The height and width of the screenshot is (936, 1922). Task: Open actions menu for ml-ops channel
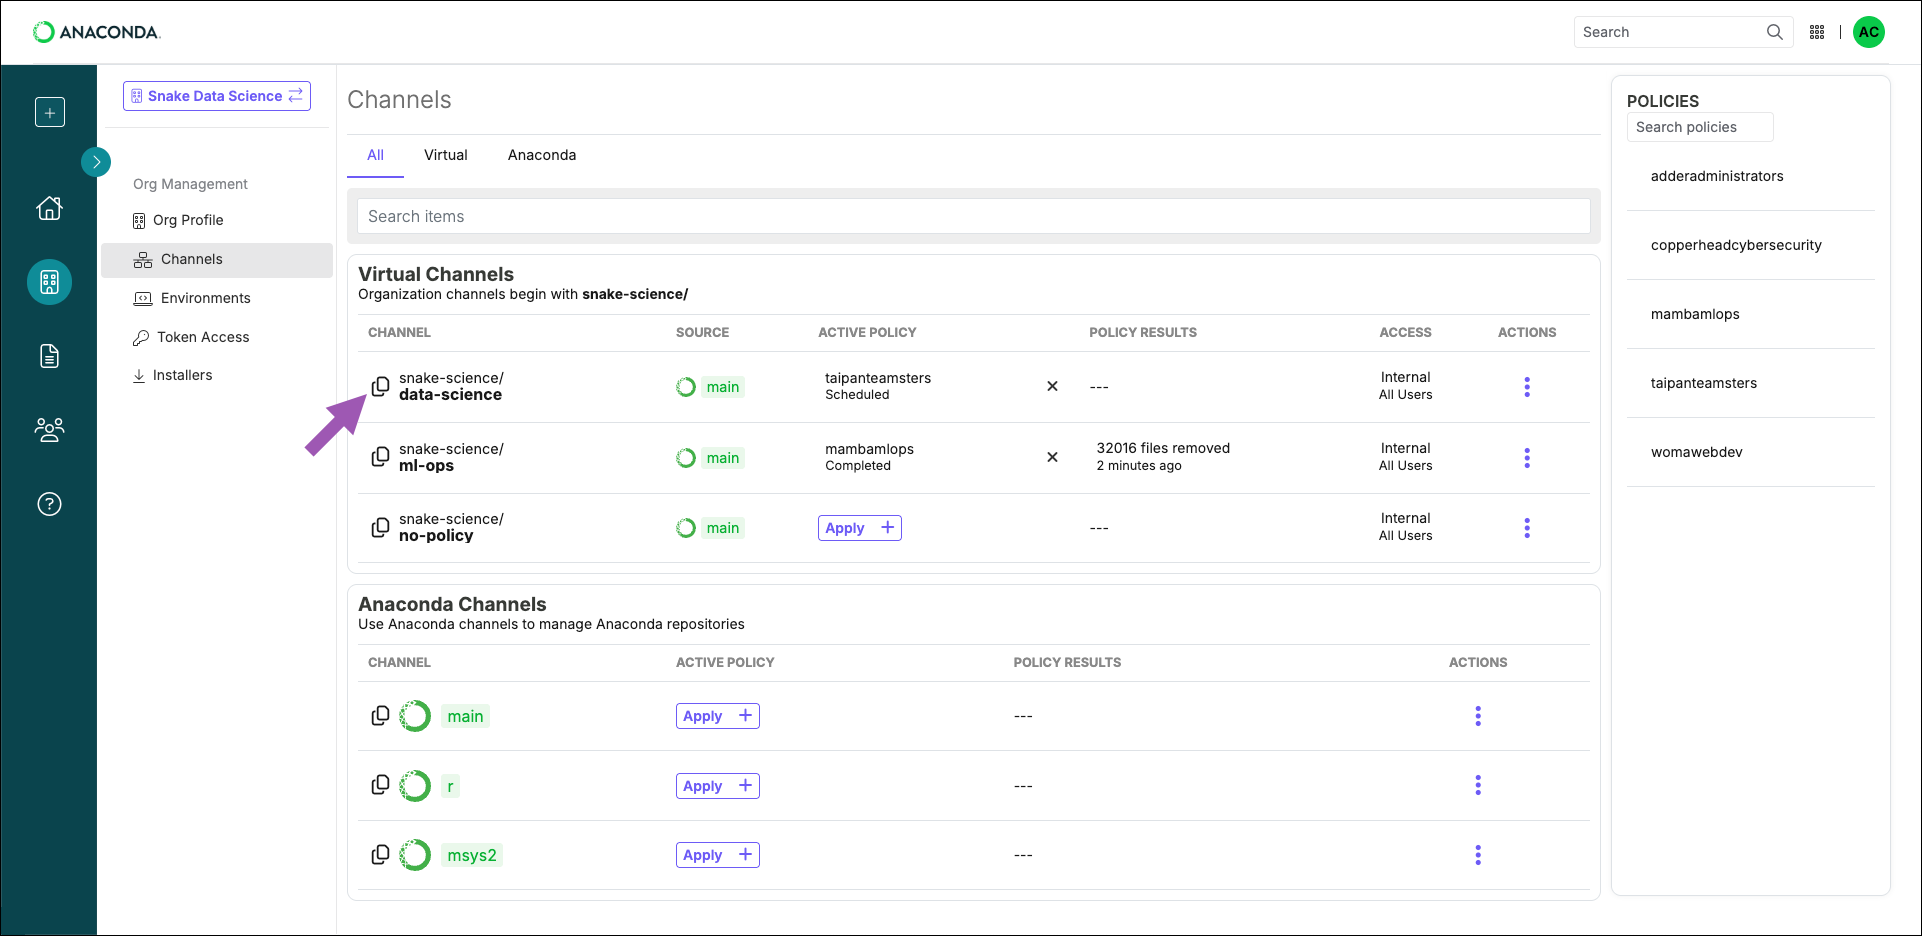(1527, 458)
